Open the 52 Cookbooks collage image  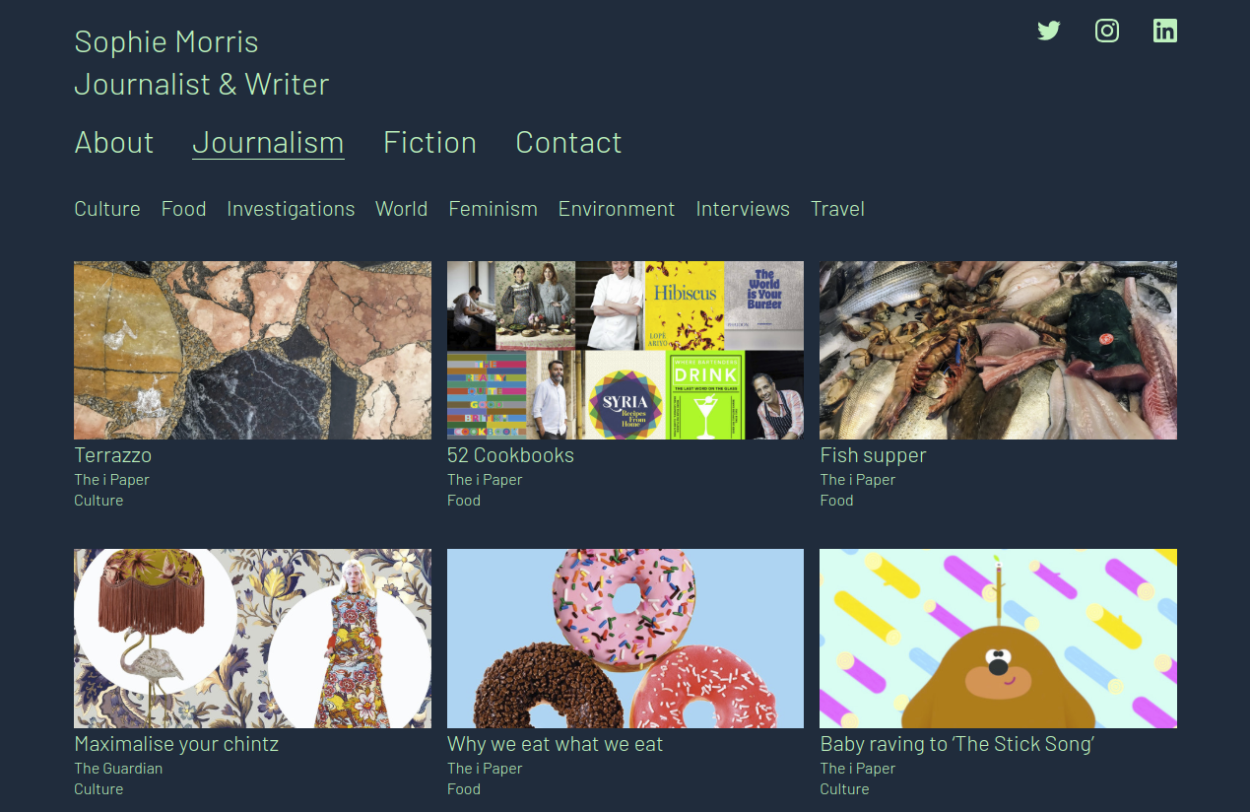[625, 350]
